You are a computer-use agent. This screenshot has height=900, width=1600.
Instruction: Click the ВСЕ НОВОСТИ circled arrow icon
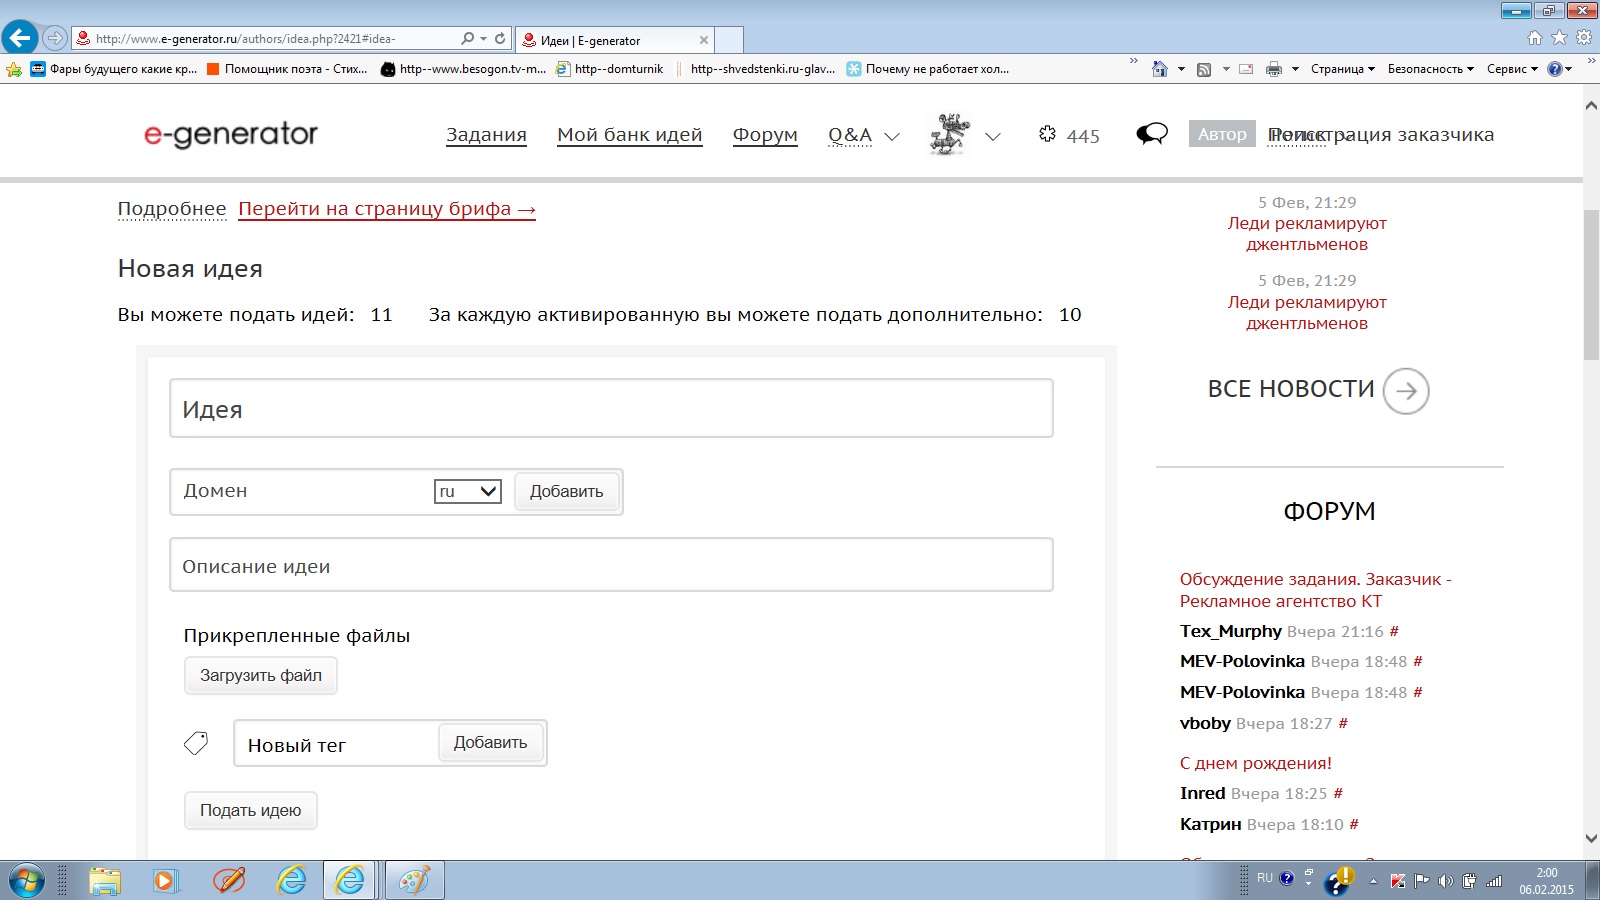(1406, 391)
